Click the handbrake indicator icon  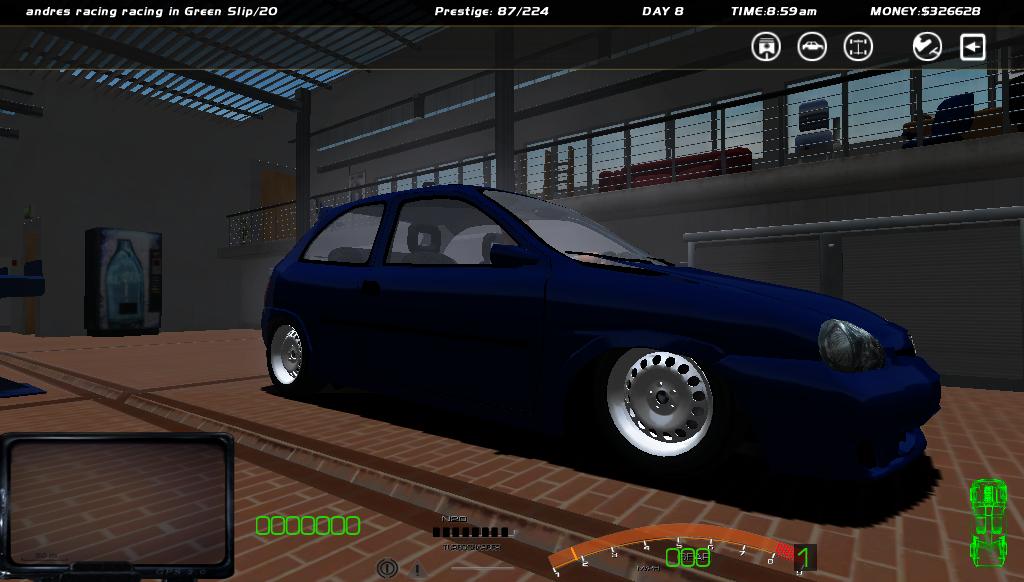click(387, 568)
